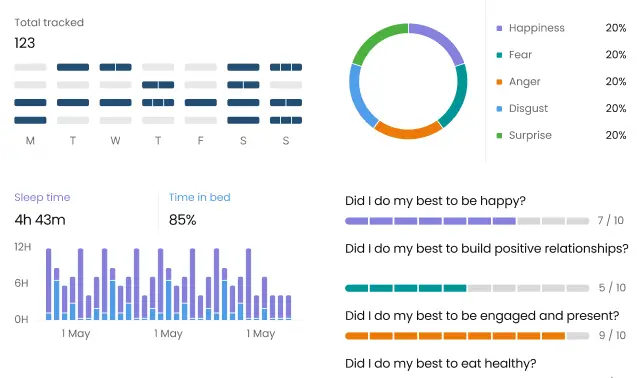Click the happy question progress bar
The height and width of the screenshot is (378, 640).
(x=467, y=221)
